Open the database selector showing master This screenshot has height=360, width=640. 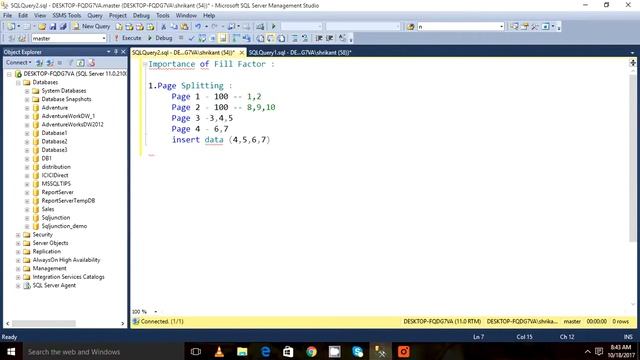(x=69, y=38)
